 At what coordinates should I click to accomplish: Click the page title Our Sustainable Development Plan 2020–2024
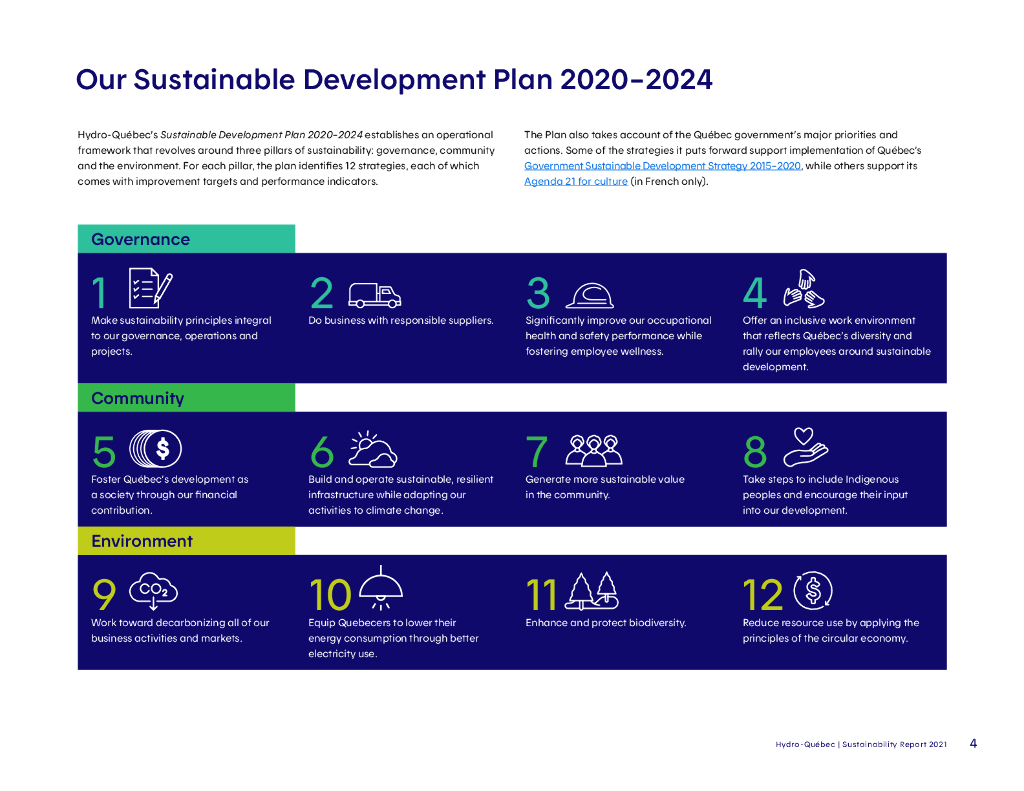pos(394,80)
